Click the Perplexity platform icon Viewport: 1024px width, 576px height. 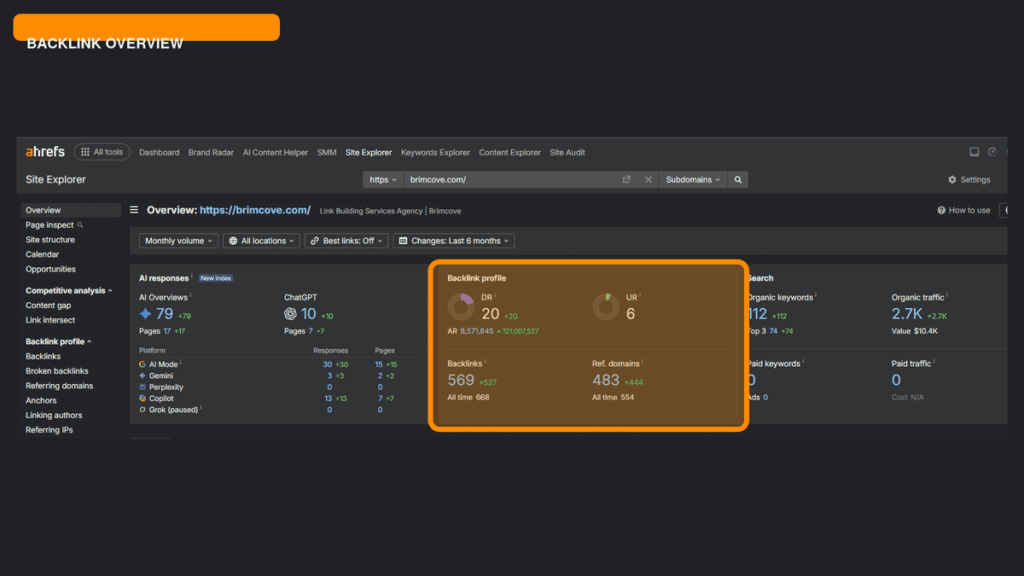(142, 387)
